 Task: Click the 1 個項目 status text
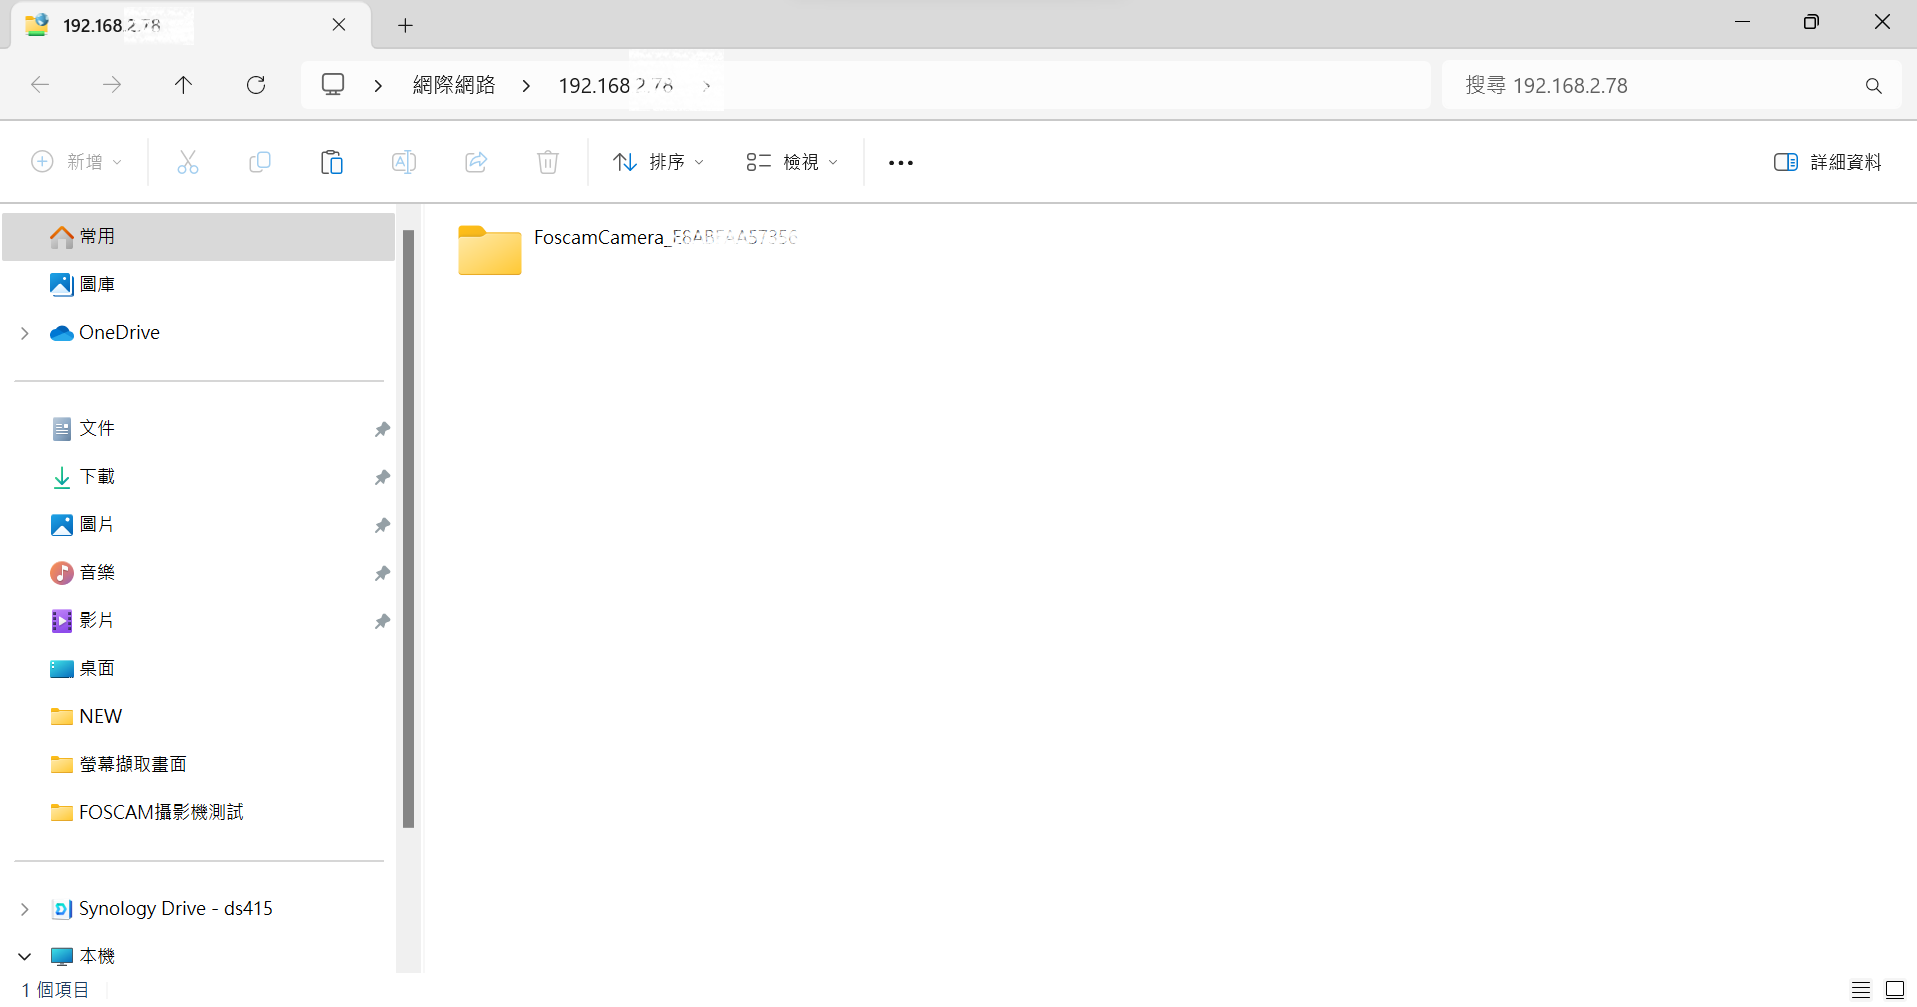click(x=56, y=990)
